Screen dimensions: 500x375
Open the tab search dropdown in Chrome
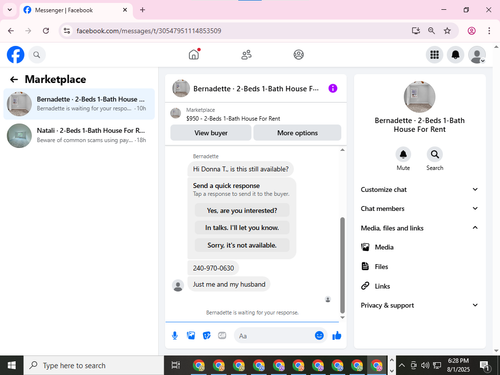10,10
